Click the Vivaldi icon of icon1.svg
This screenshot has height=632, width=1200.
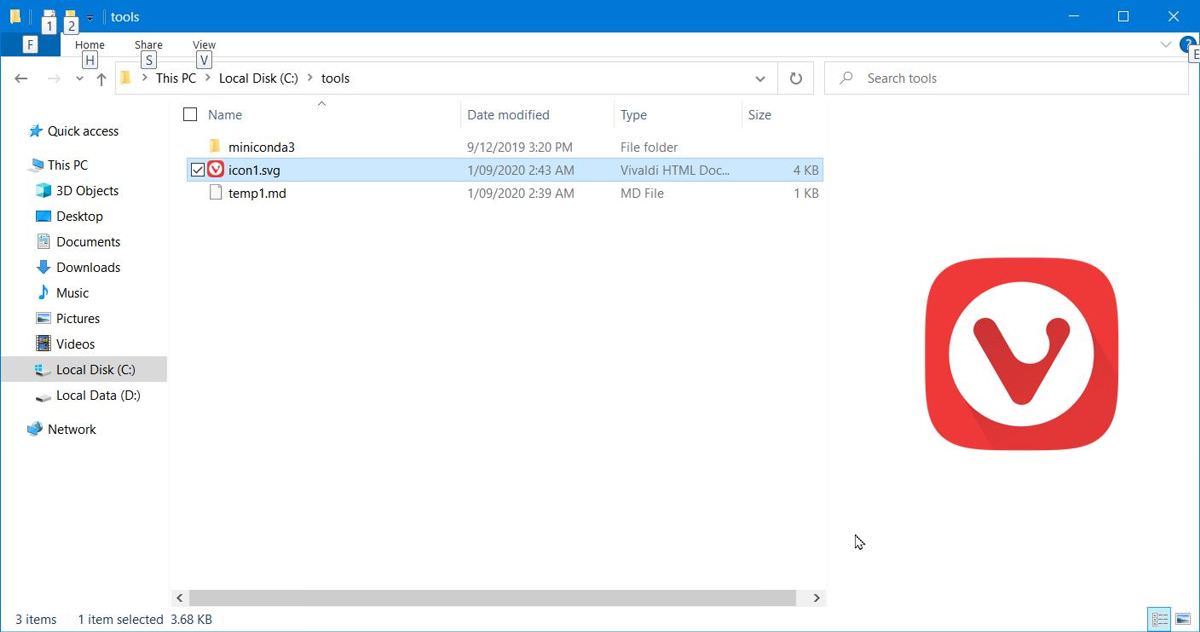pos(215,170)
